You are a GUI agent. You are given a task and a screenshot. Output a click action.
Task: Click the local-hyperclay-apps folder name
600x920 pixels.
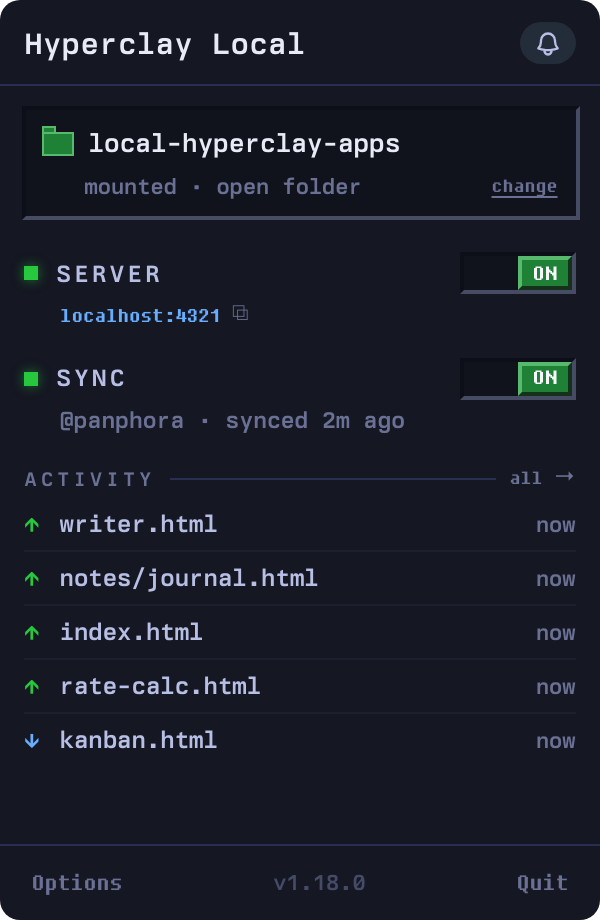(244, 144)
